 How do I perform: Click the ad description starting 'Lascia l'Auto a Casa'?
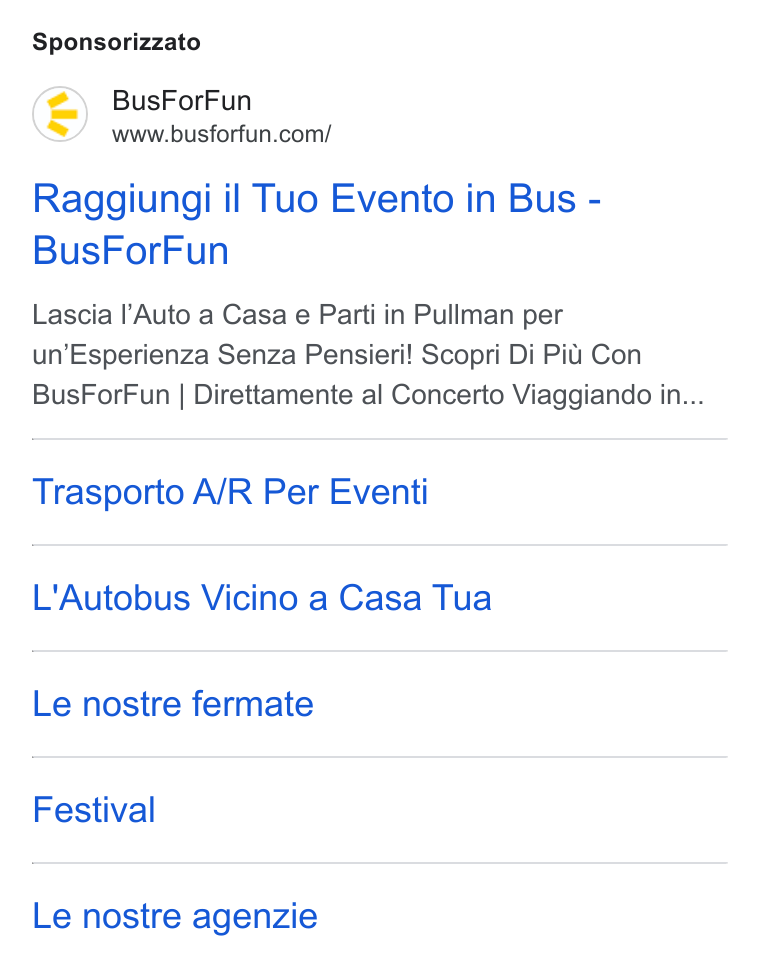pos(368,355)
